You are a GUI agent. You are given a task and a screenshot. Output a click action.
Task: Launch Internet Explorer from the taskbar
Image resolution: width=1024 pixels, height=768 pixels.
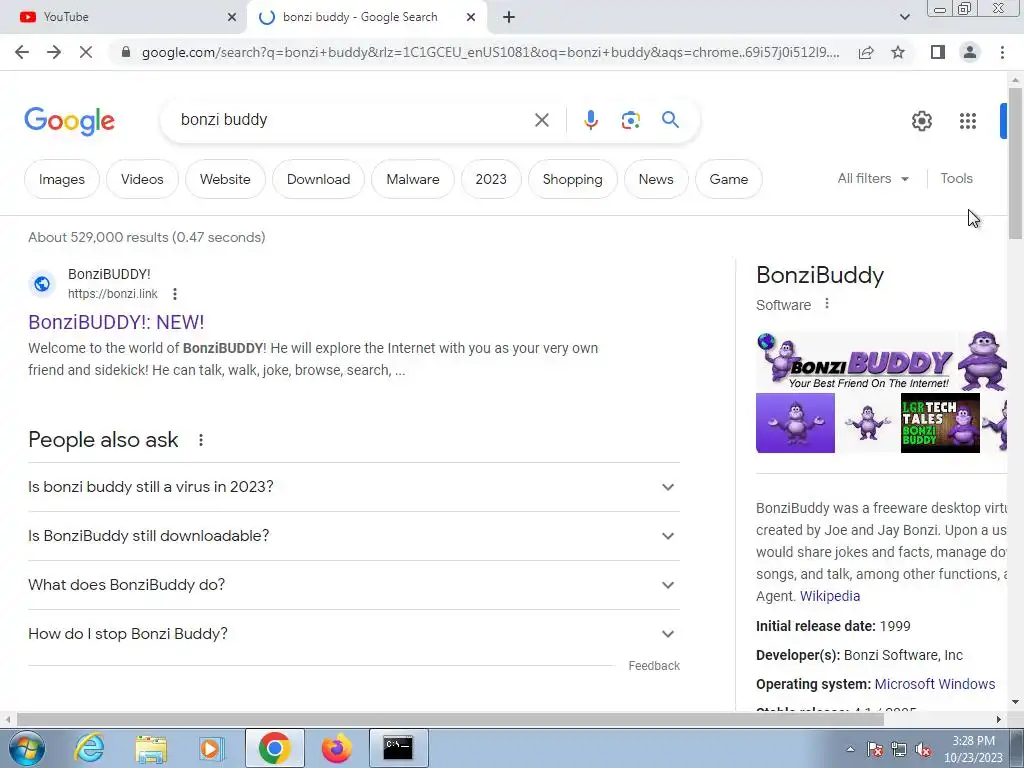89,748
